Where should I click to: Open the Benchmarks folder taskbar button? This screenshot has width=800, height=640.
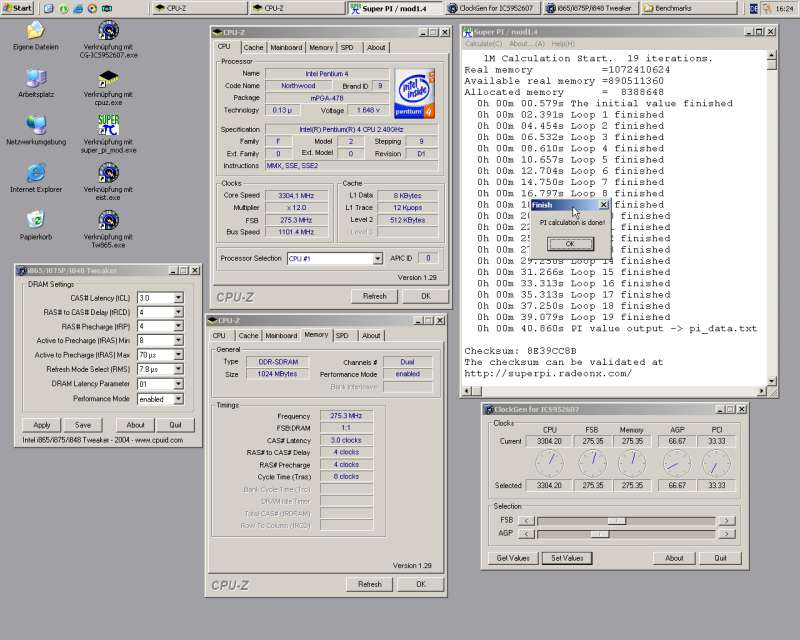[x=689, y=8]
